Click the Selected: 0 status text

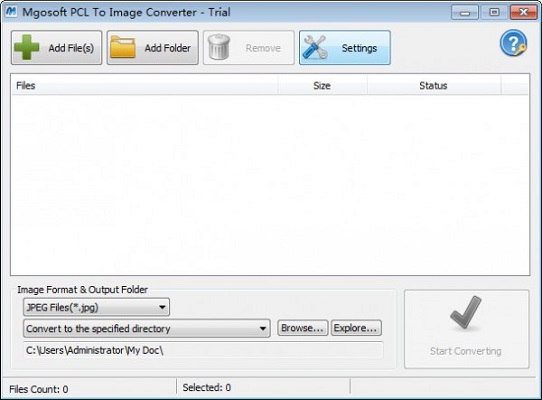click(206, 387)
